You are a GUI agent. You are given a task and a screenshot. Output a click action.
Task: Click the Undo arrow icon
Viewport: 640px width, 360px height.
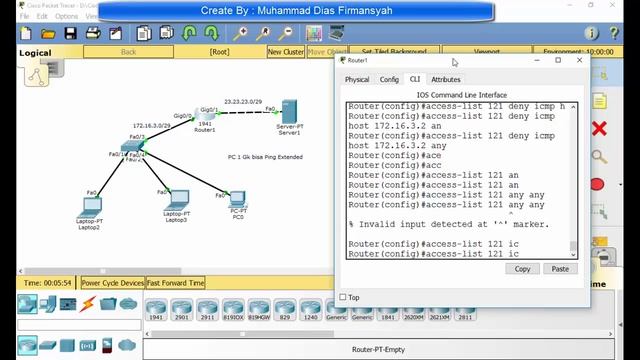(x=189, y=33)
